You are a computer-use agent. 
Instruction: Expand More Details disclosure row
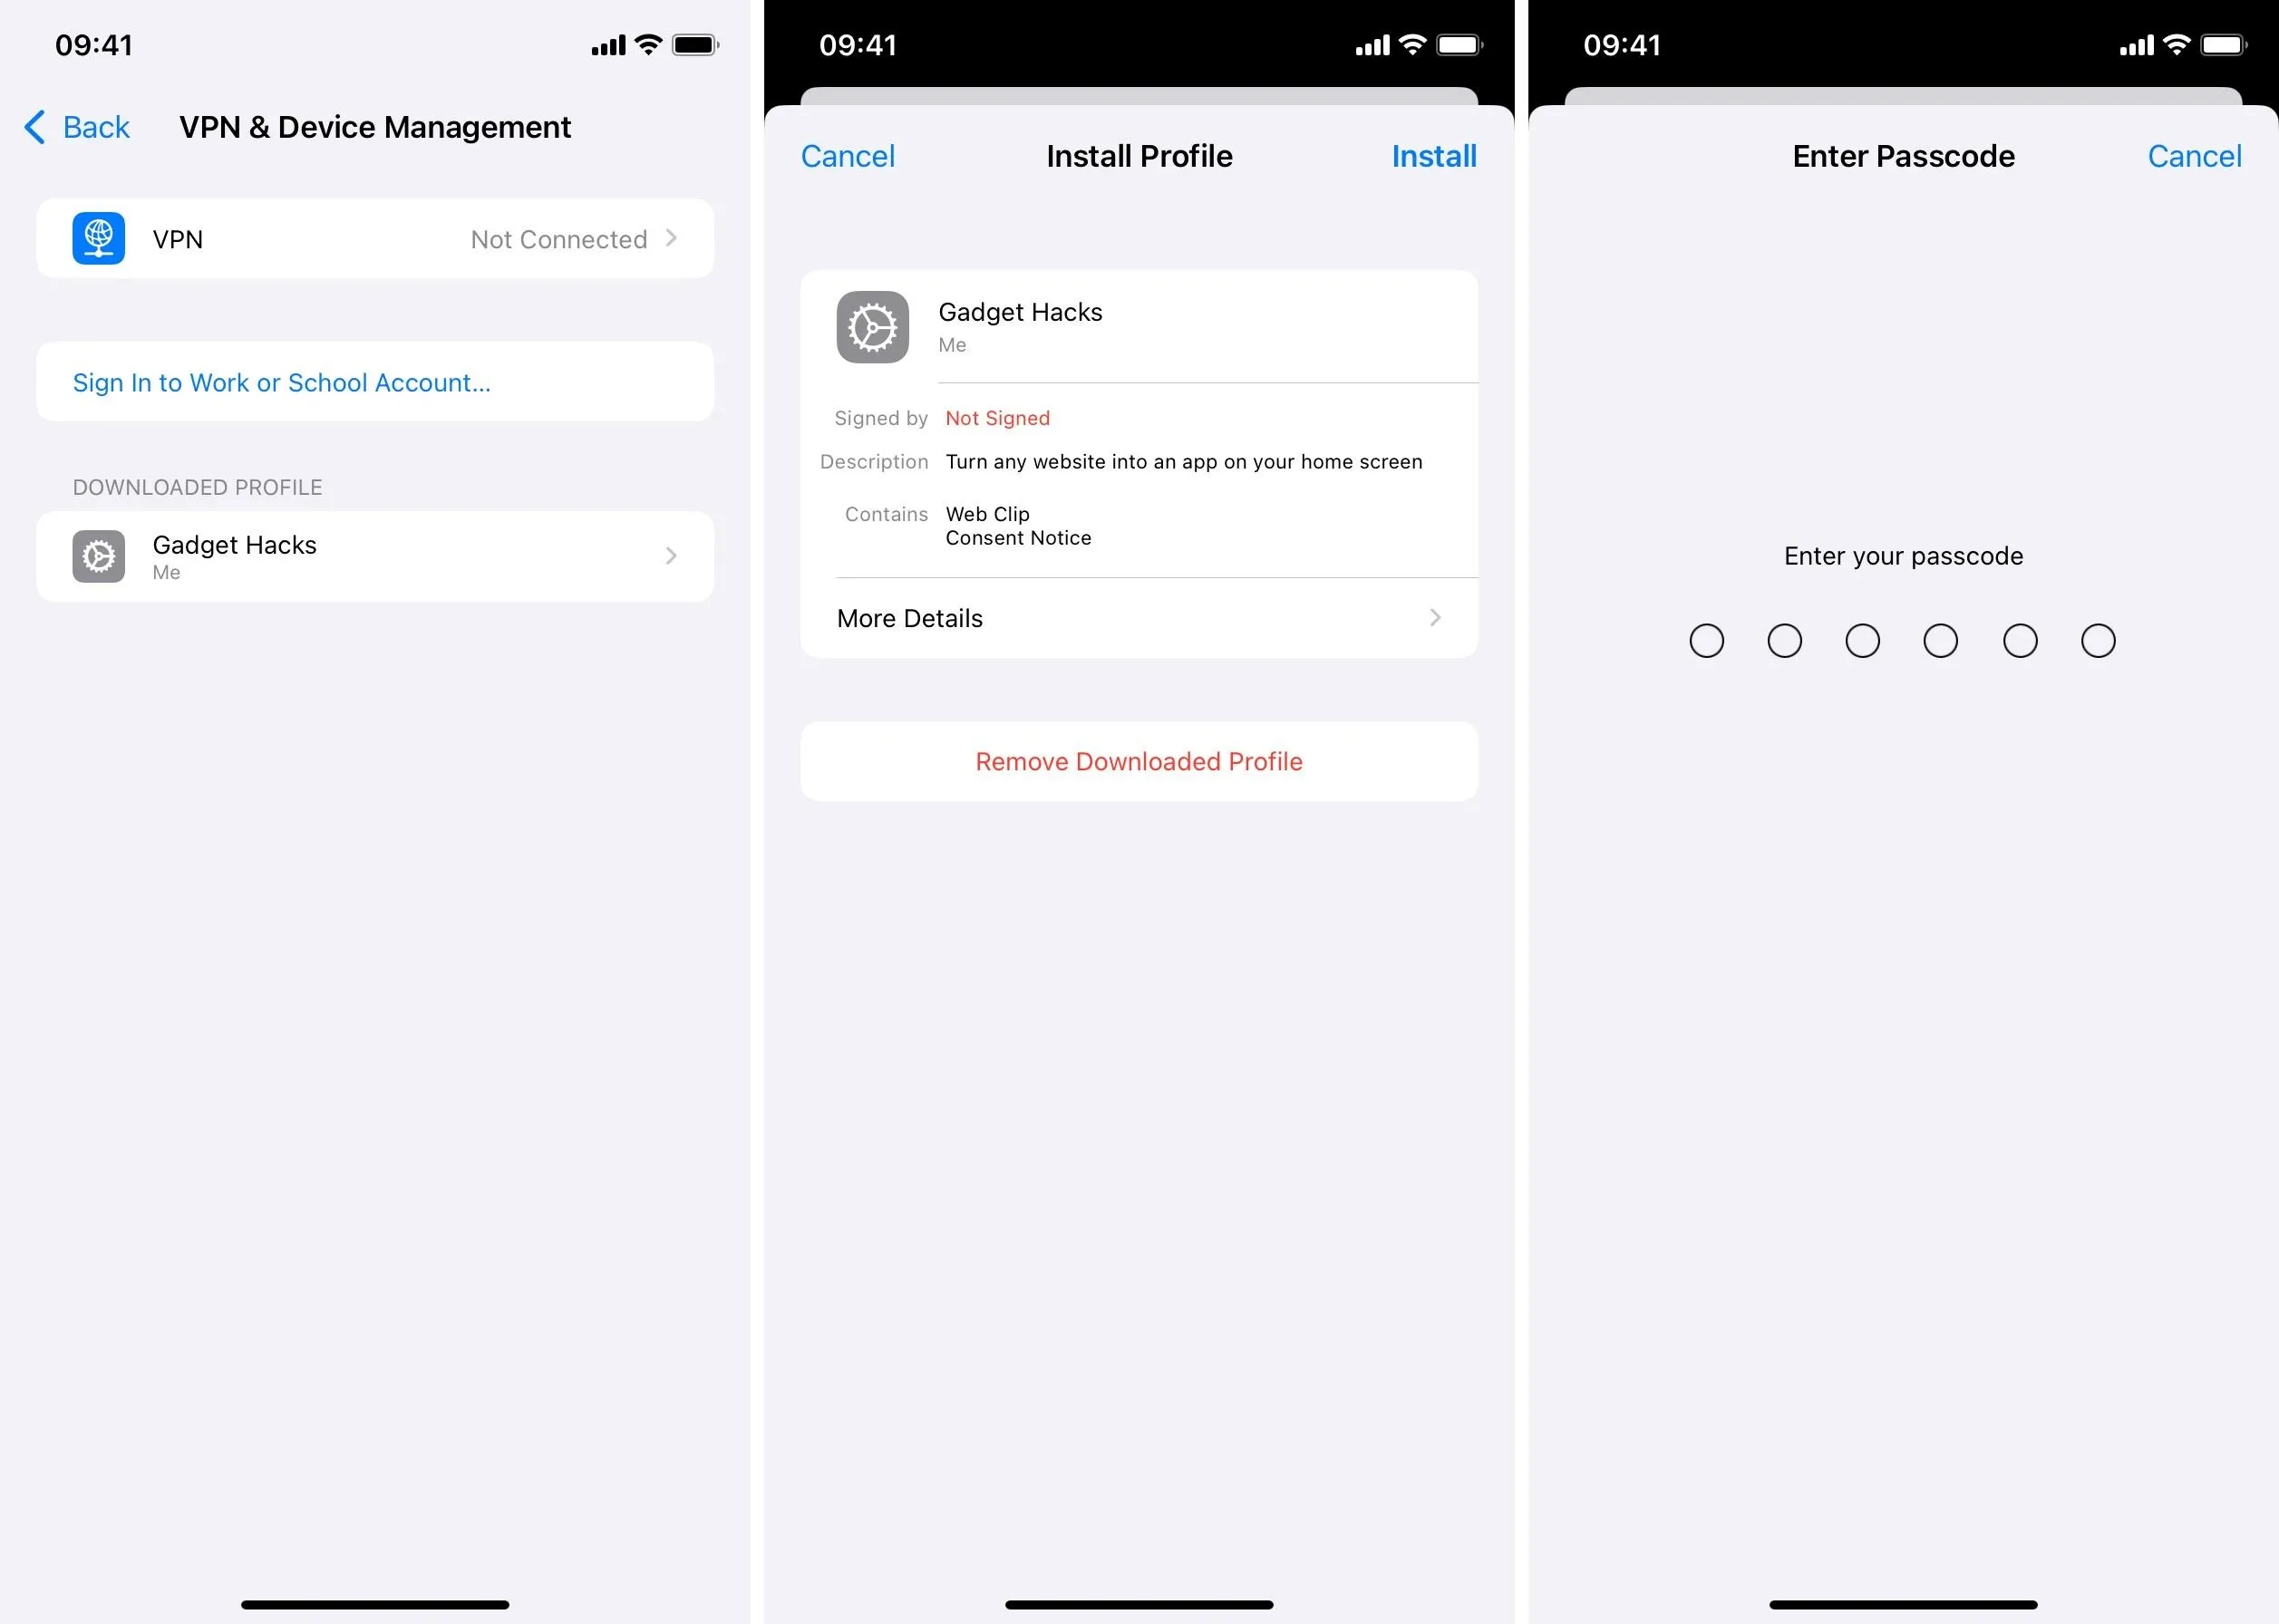[1138, 617]
